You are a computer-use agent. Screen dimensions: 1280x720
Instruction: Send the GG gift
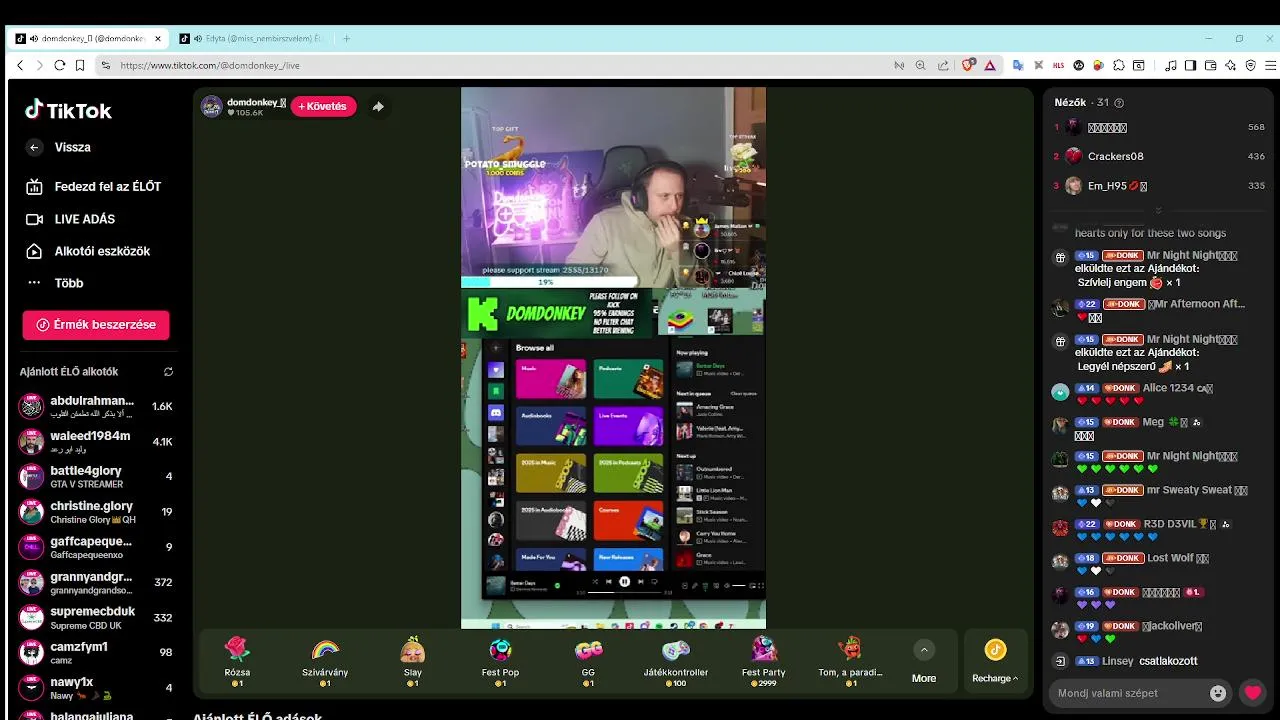click(588, 660)
